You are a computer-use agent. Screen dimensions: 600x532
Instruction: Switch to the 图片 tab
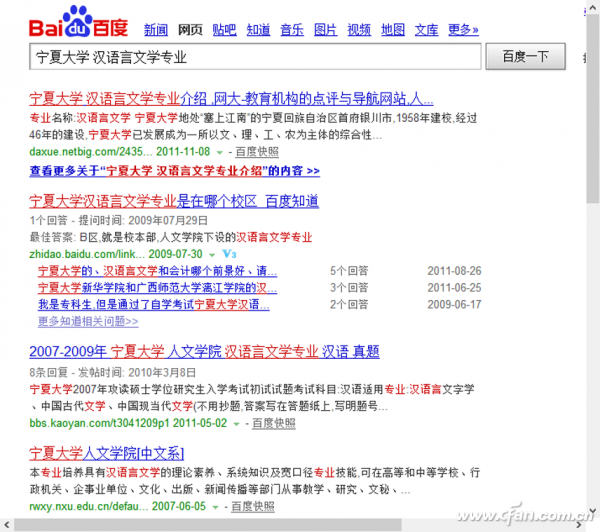(326, 29)
